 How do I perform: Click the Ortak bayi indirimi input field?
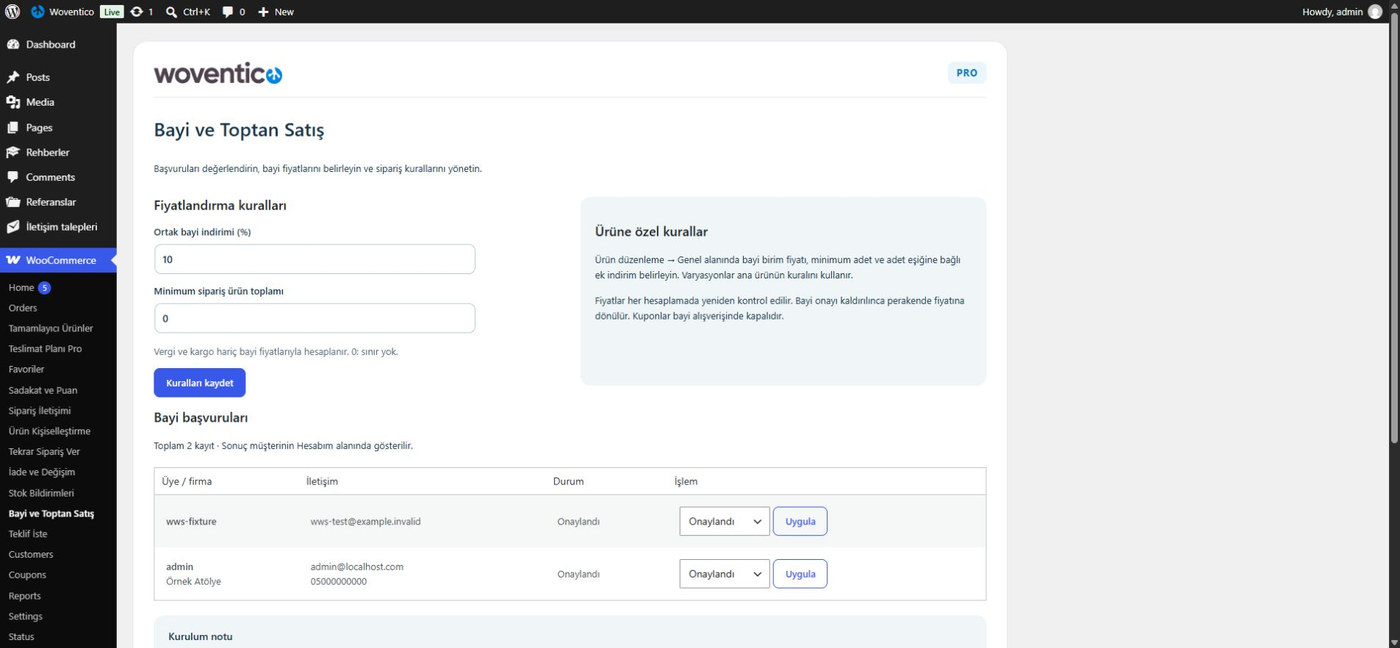tap(315, 259)
